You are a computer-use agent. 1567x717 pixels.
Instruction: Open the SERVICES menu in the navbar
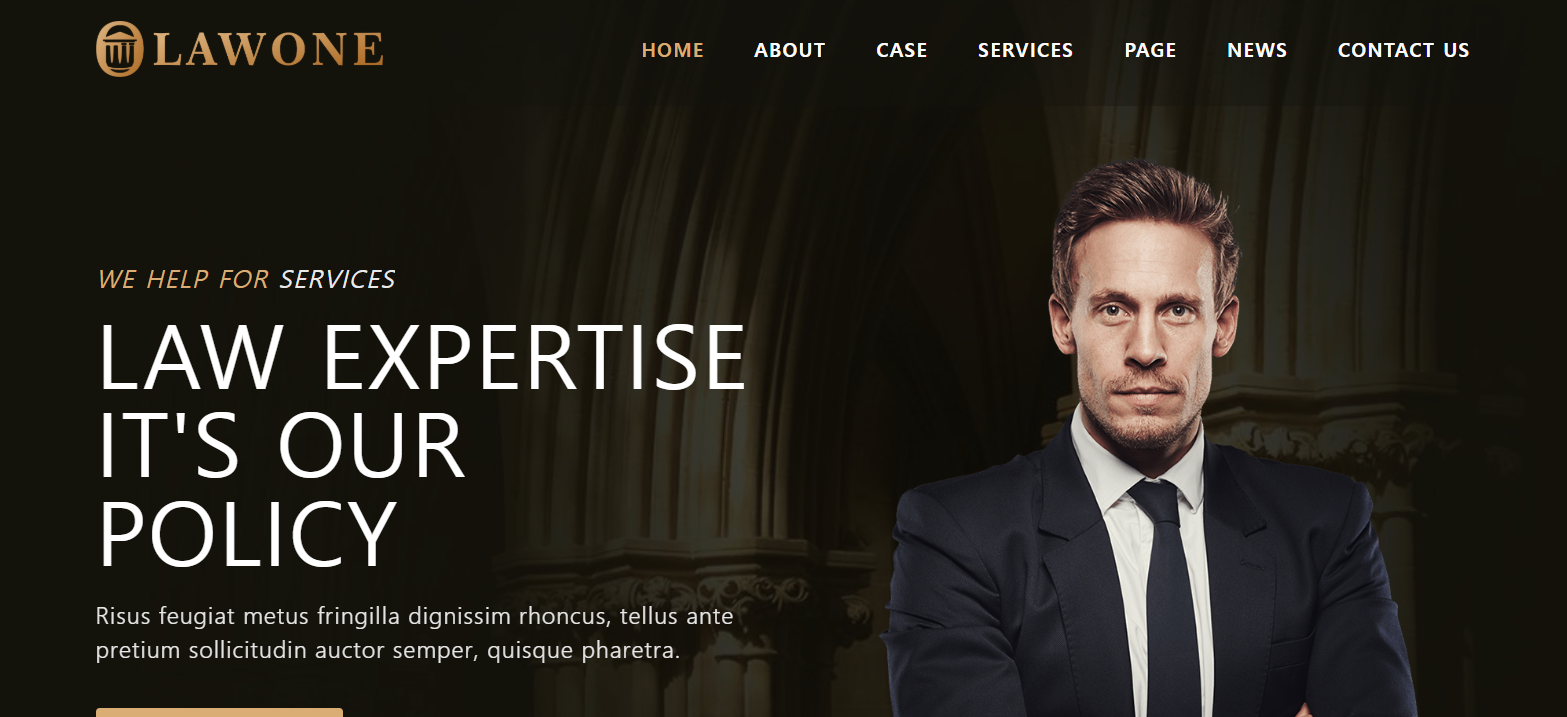click(1025, 50)
